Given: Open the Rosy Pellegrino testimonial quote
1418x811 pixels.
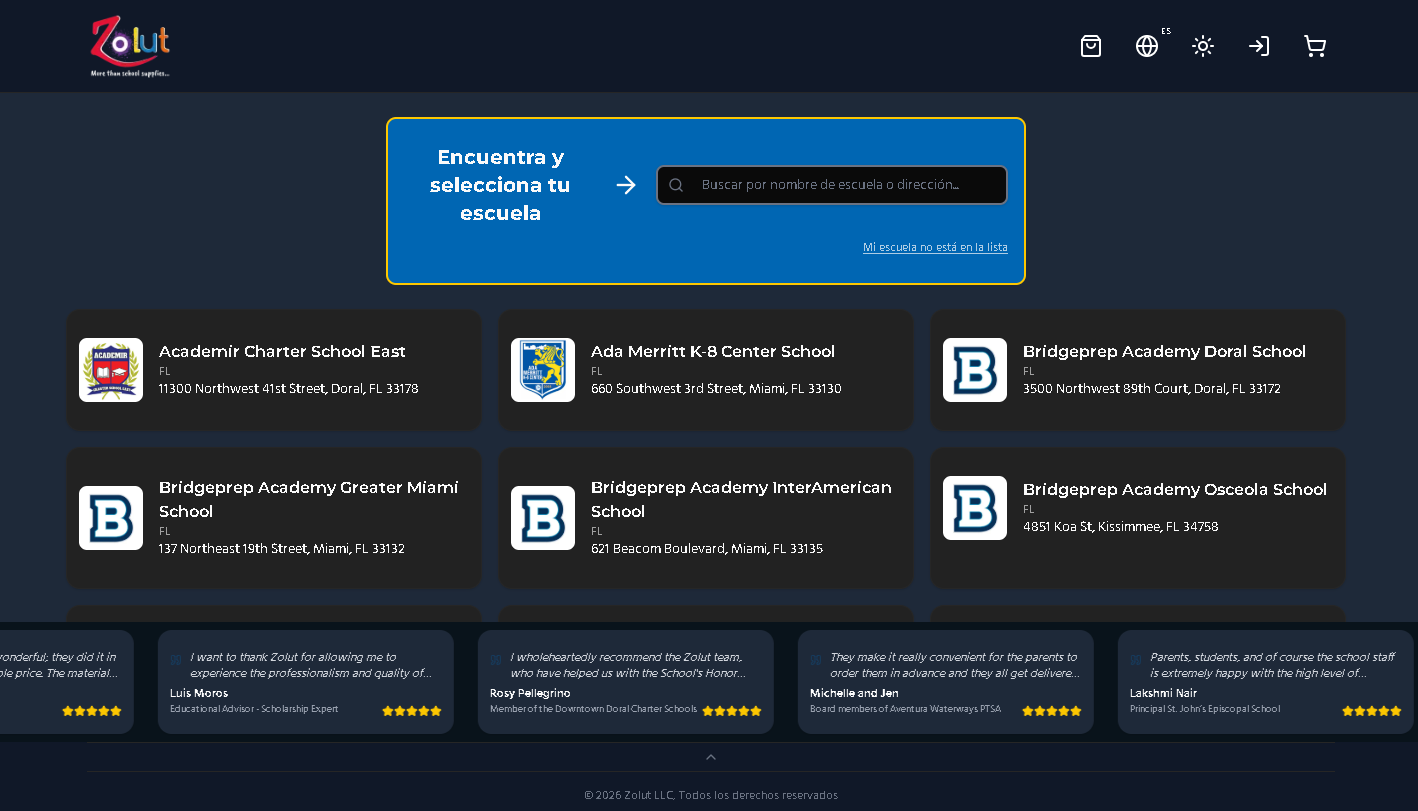Looking at the screenshot, I should click(x=628, y=665).
